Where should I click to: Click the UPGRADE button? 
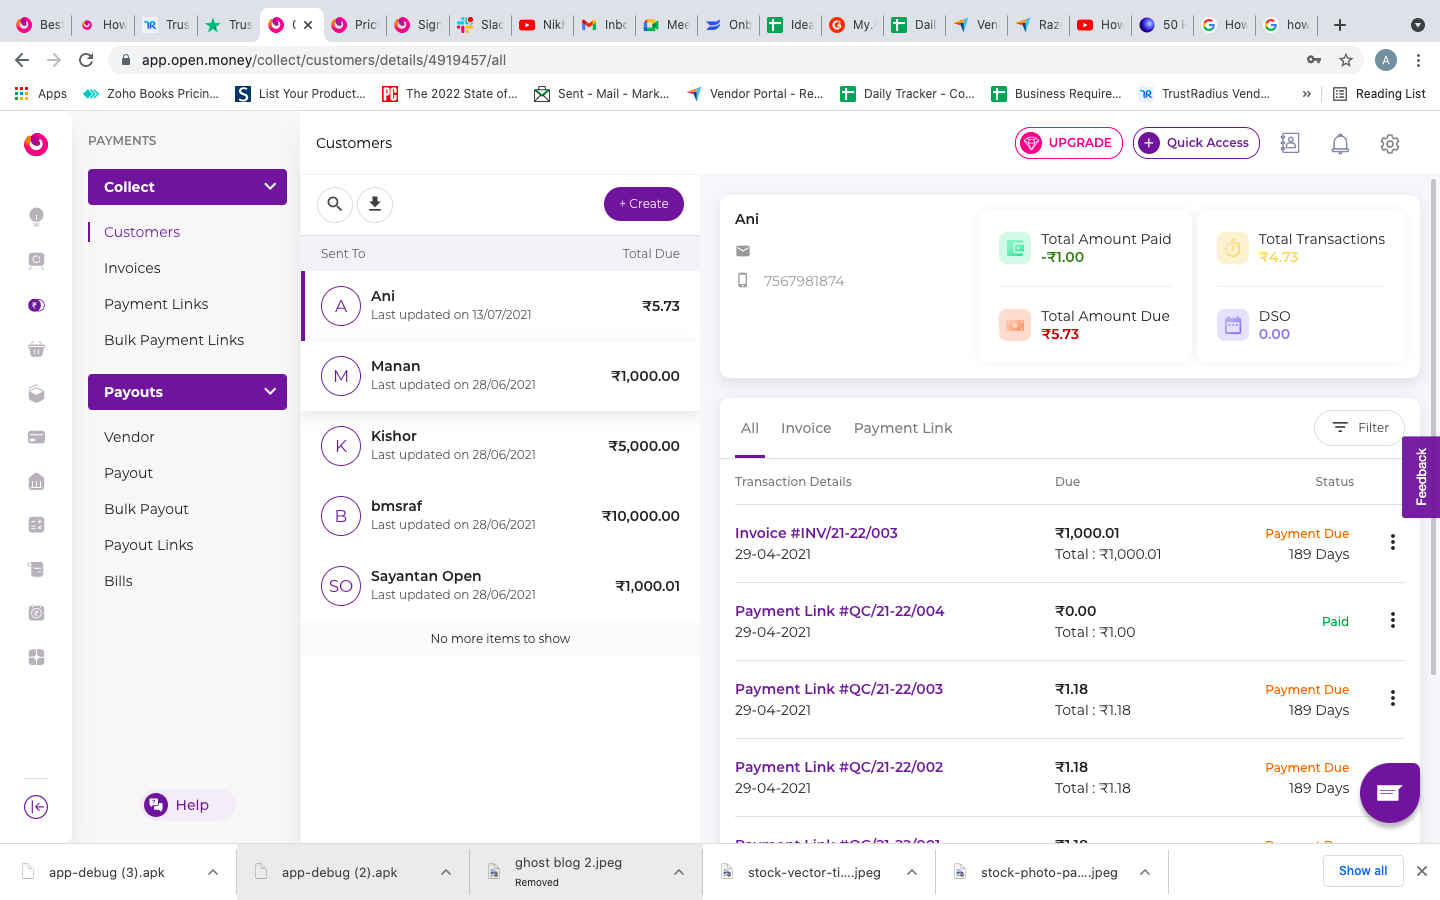(1069, 143)
